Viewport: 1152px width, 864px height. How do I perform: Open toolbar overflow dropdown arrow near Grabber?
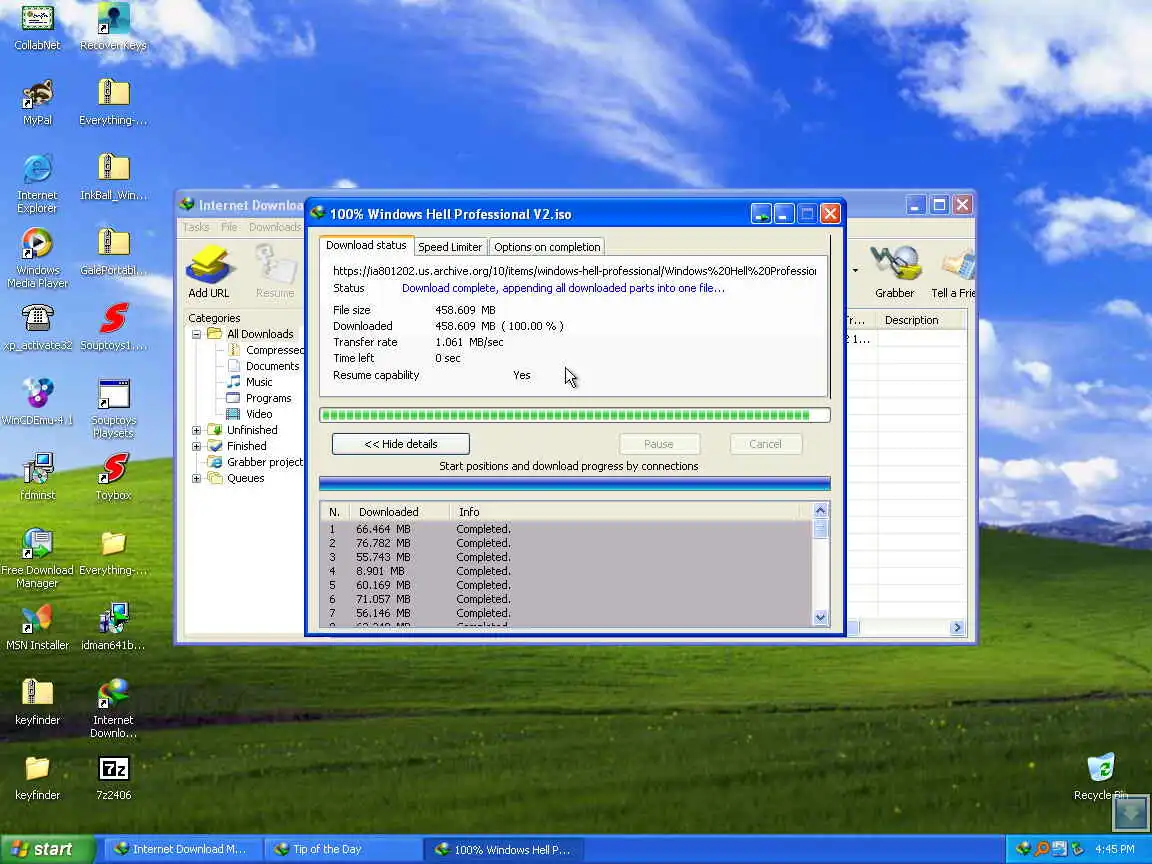pyautogui.click(x=855, y=271)
